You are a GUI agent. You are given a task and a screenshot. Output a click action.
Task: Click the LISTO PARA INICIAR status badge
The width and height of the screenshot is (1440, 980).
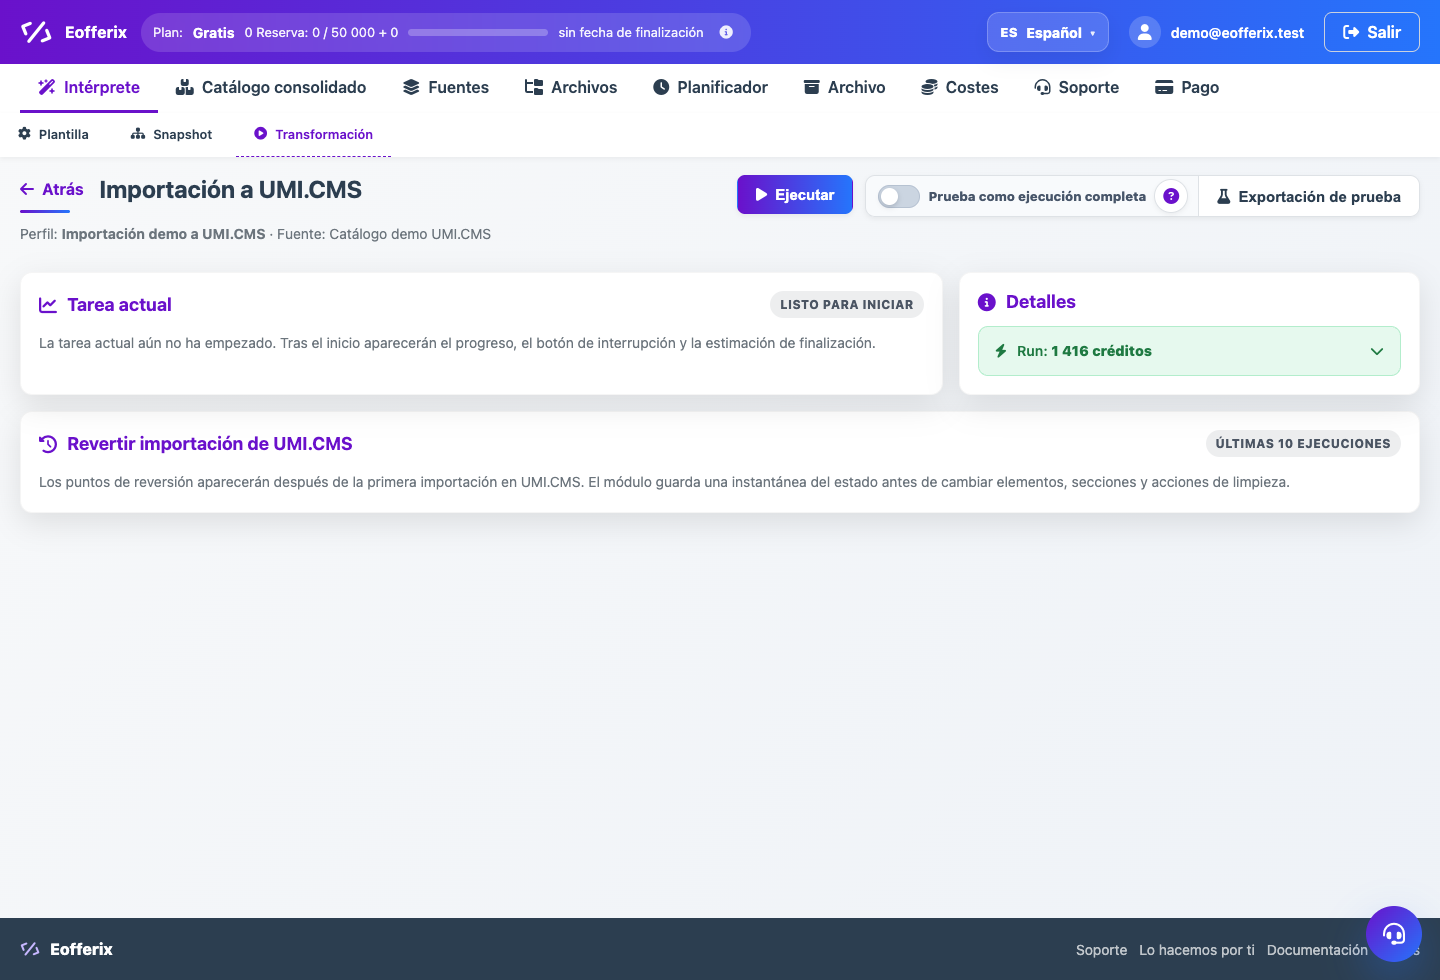coord(847,304)
